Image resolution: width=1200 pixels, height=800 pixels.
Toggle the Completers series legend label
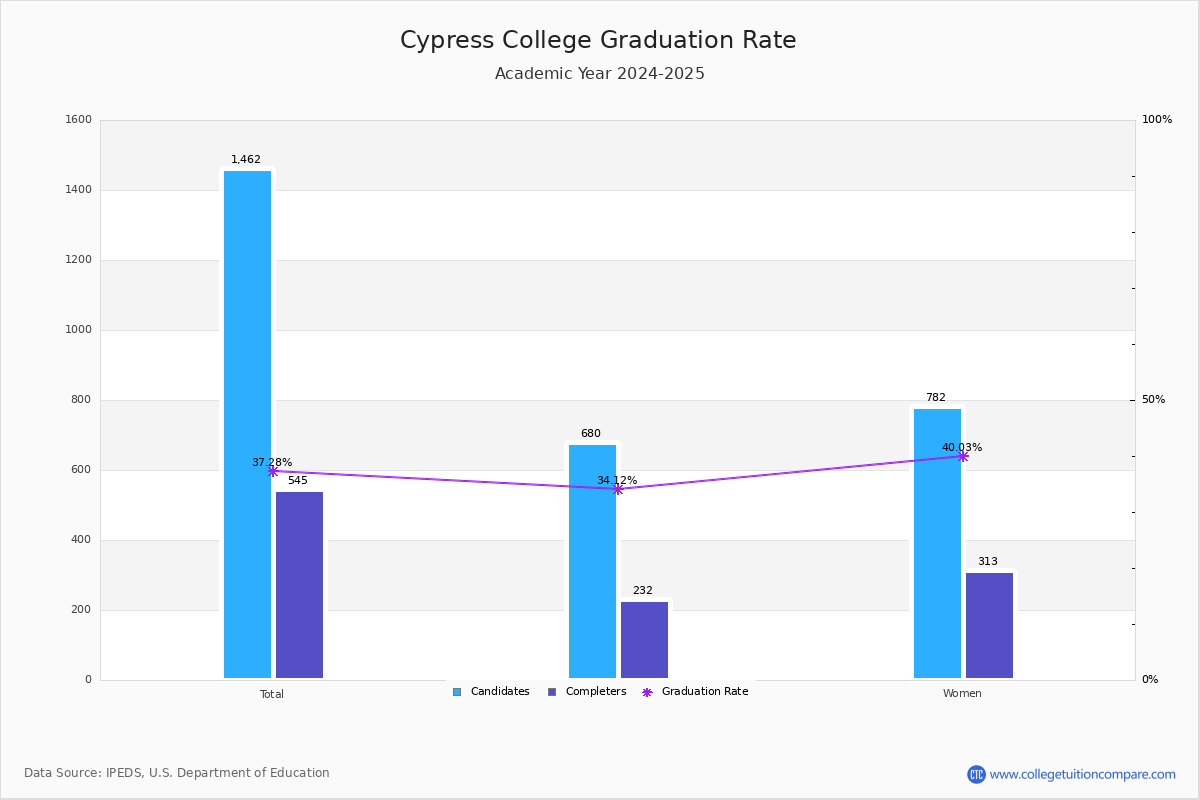[596, 692]
